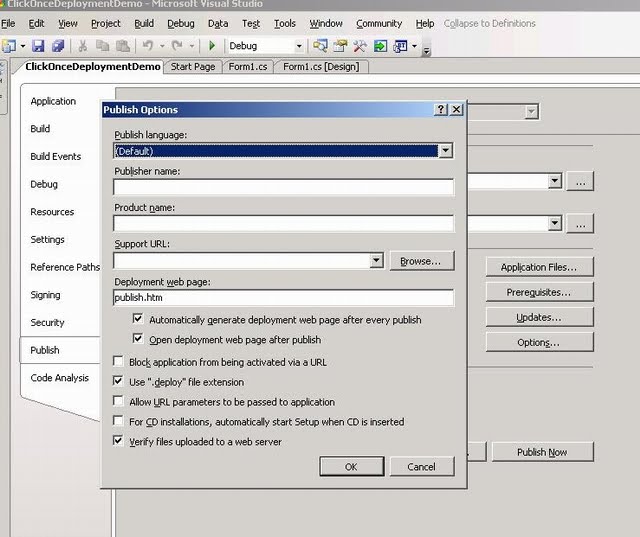Image resolution: width=640 pixels, height=537 pixels.
Task: Expand the Publish language dropdown
Action: [445, 151]
